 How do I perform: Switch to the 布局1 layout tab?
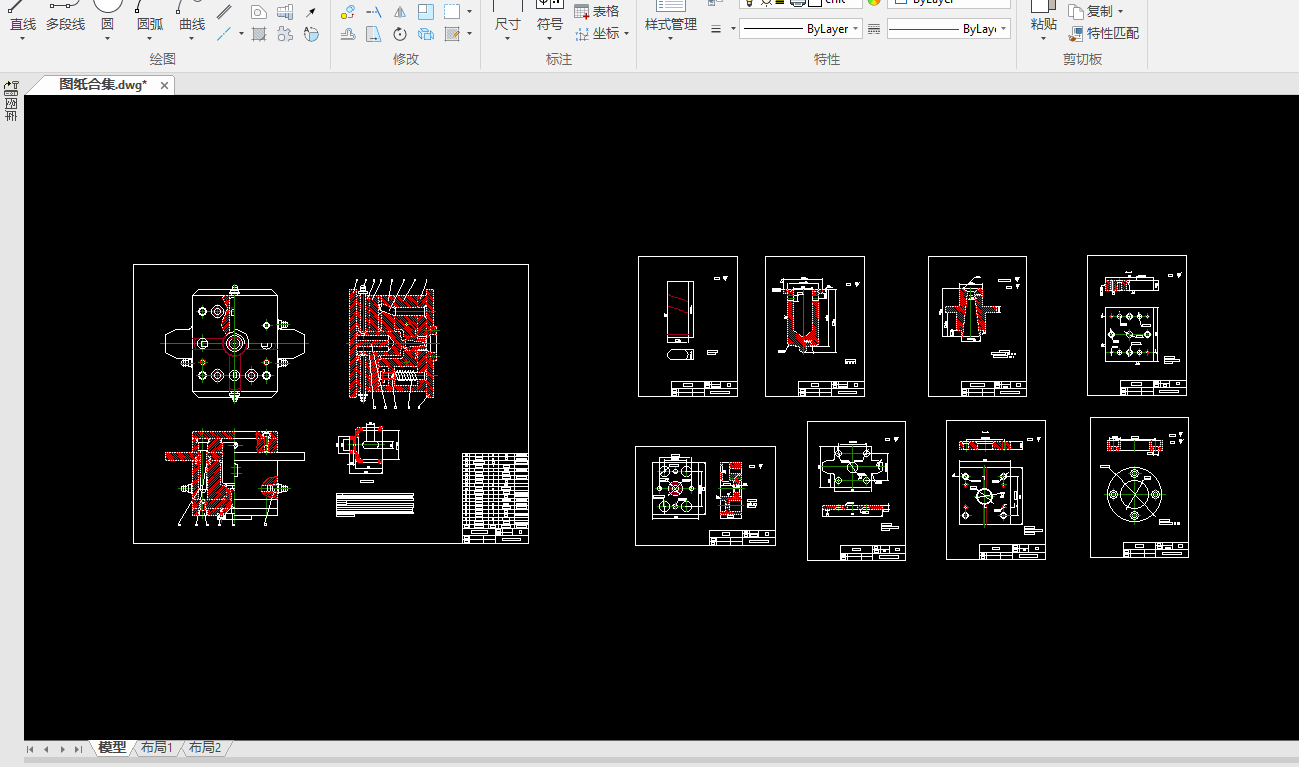point(157,748)
